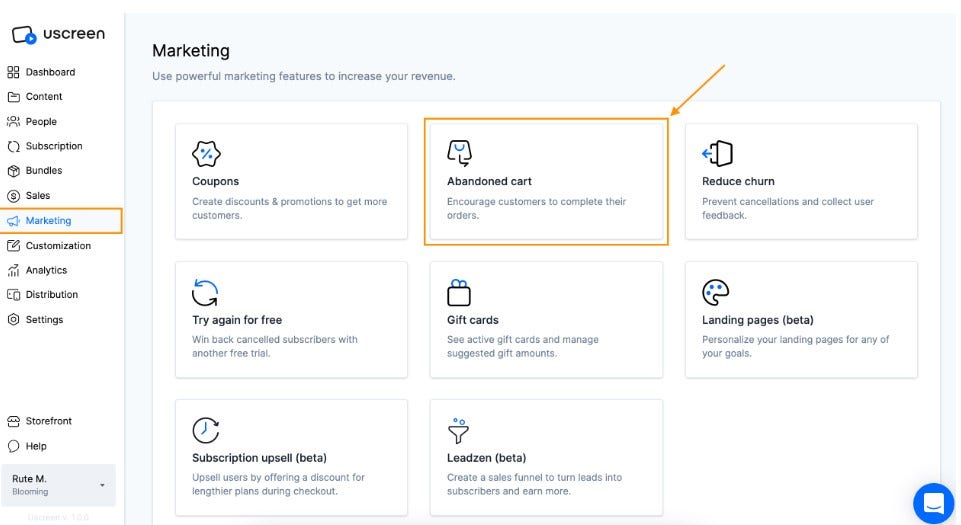The image size is (961, 525).
Task: Click the Sales dollar icon
Action: [x=13, y=196]
